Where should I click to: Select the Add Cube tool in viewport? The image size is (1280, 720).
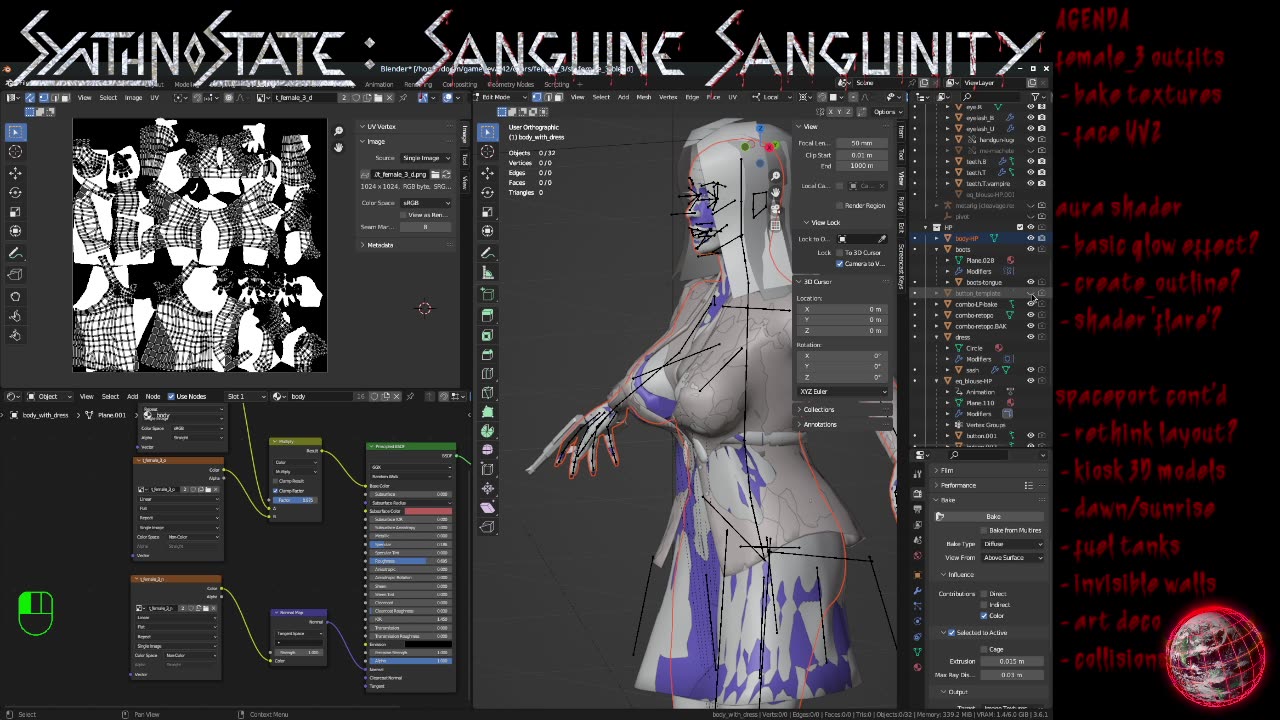[487, 294]
